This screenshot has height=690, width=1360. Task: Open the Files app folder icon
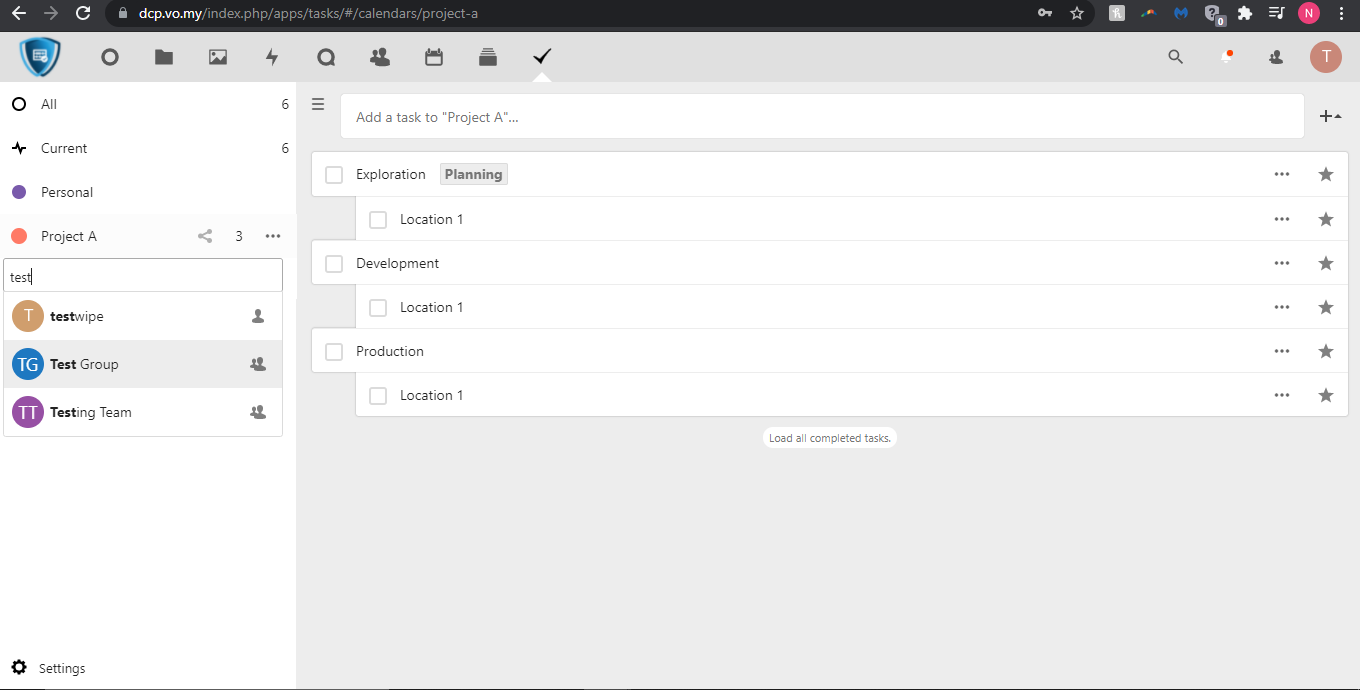pyautogui.click(x=164, y=58)
